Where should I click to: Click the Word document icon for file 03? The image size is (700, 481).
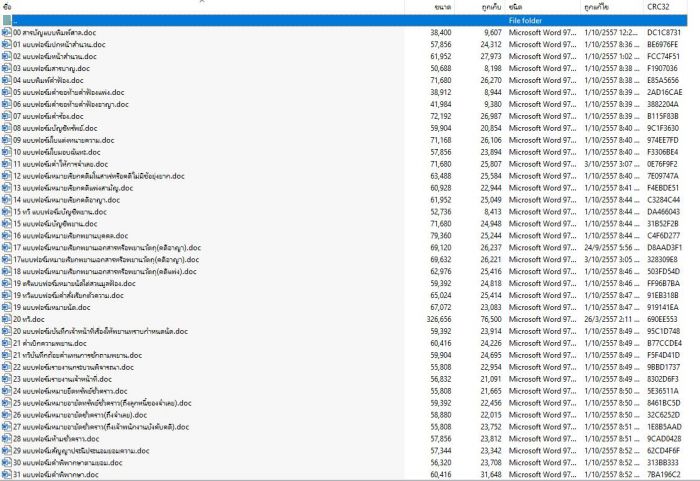click(7, 68)
